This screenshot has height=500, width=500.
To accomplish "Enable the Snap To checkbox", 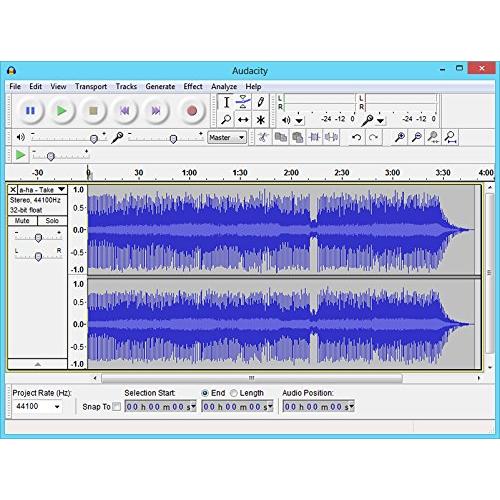I will (116, 407).
